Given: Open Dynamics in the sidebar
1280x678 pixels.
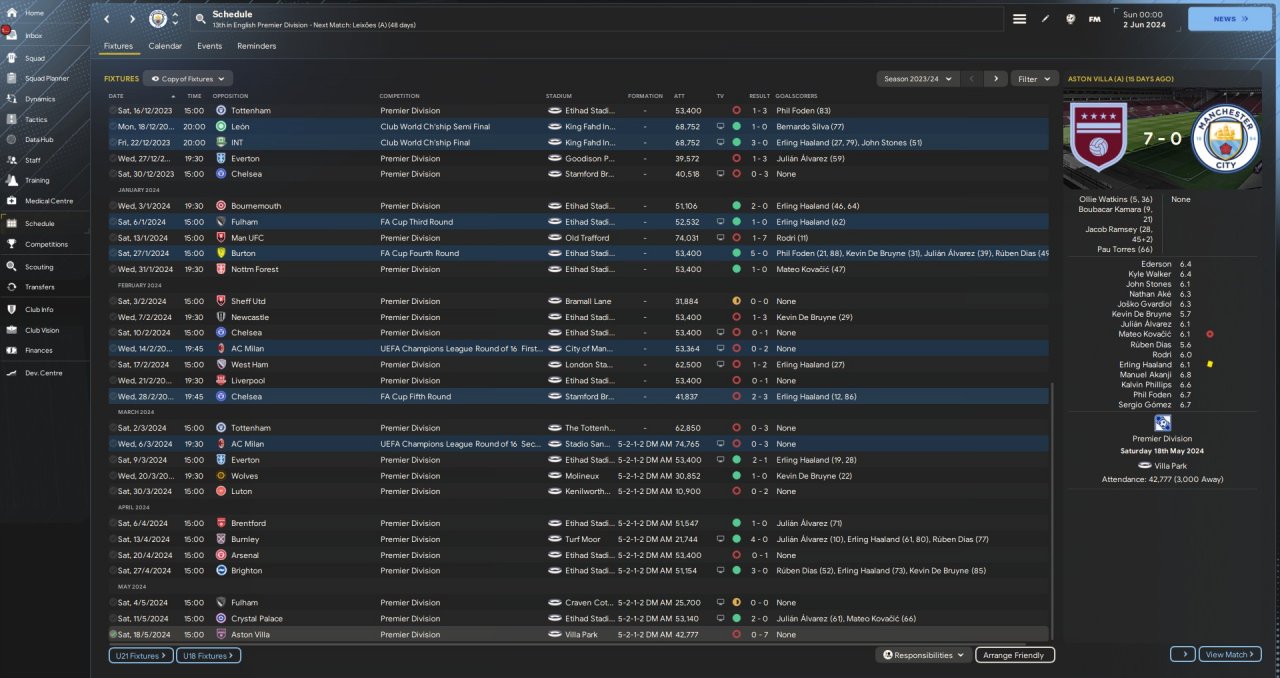Looking at the screenshot, I should coord(40,99).
